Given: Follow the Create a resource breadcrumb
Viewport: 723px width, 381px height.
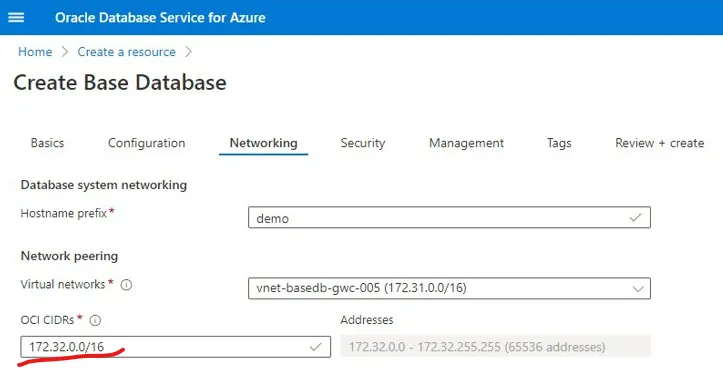Looking at the screenshot, I should (126, 52).
